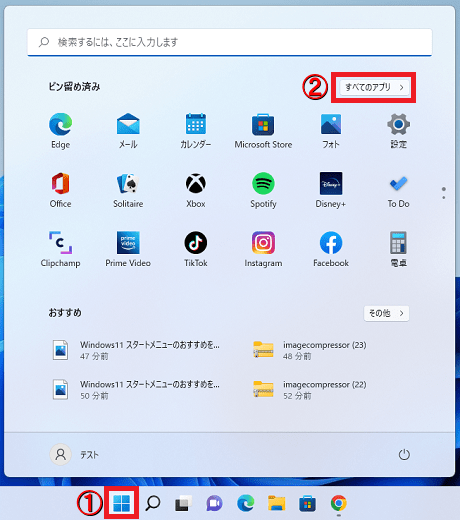Expand その他 more recommended items
Viewport: 460px width, 520px height.
[x=386, y=313]
